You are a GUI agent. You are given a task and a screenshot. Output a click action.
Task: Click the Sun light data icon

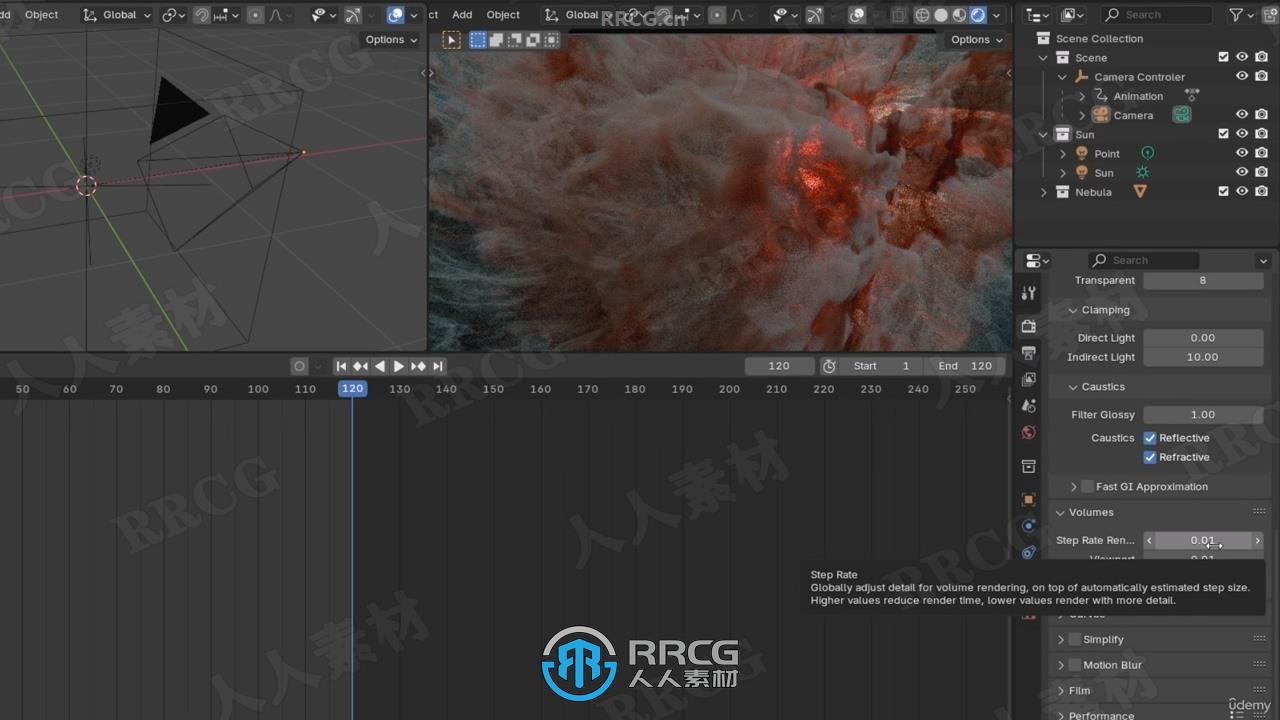coord(1142,172)
